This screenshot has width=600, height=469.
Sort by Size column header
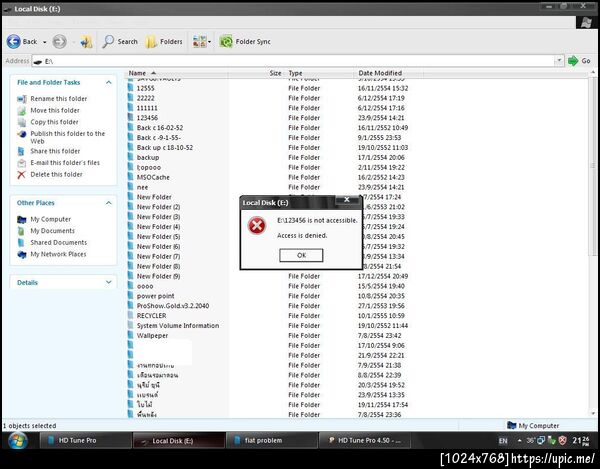[256, 73]
